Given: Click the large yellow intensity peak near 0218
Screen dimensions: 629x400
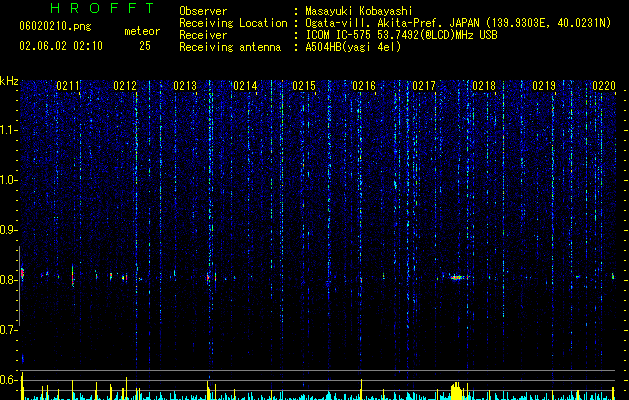Looking at the screenshot, I should point(457,391).
